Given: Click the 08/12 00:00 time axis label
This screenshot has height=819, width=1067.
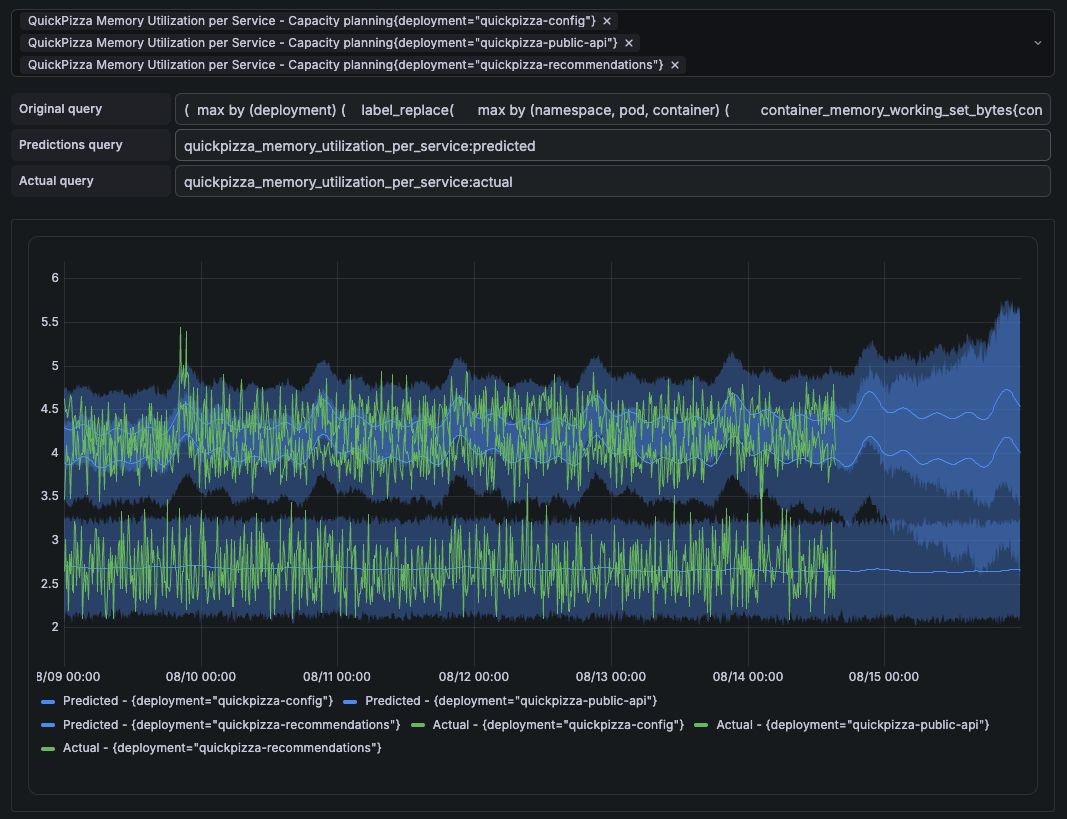Looking at the screenshot, I should click(474, 677).
